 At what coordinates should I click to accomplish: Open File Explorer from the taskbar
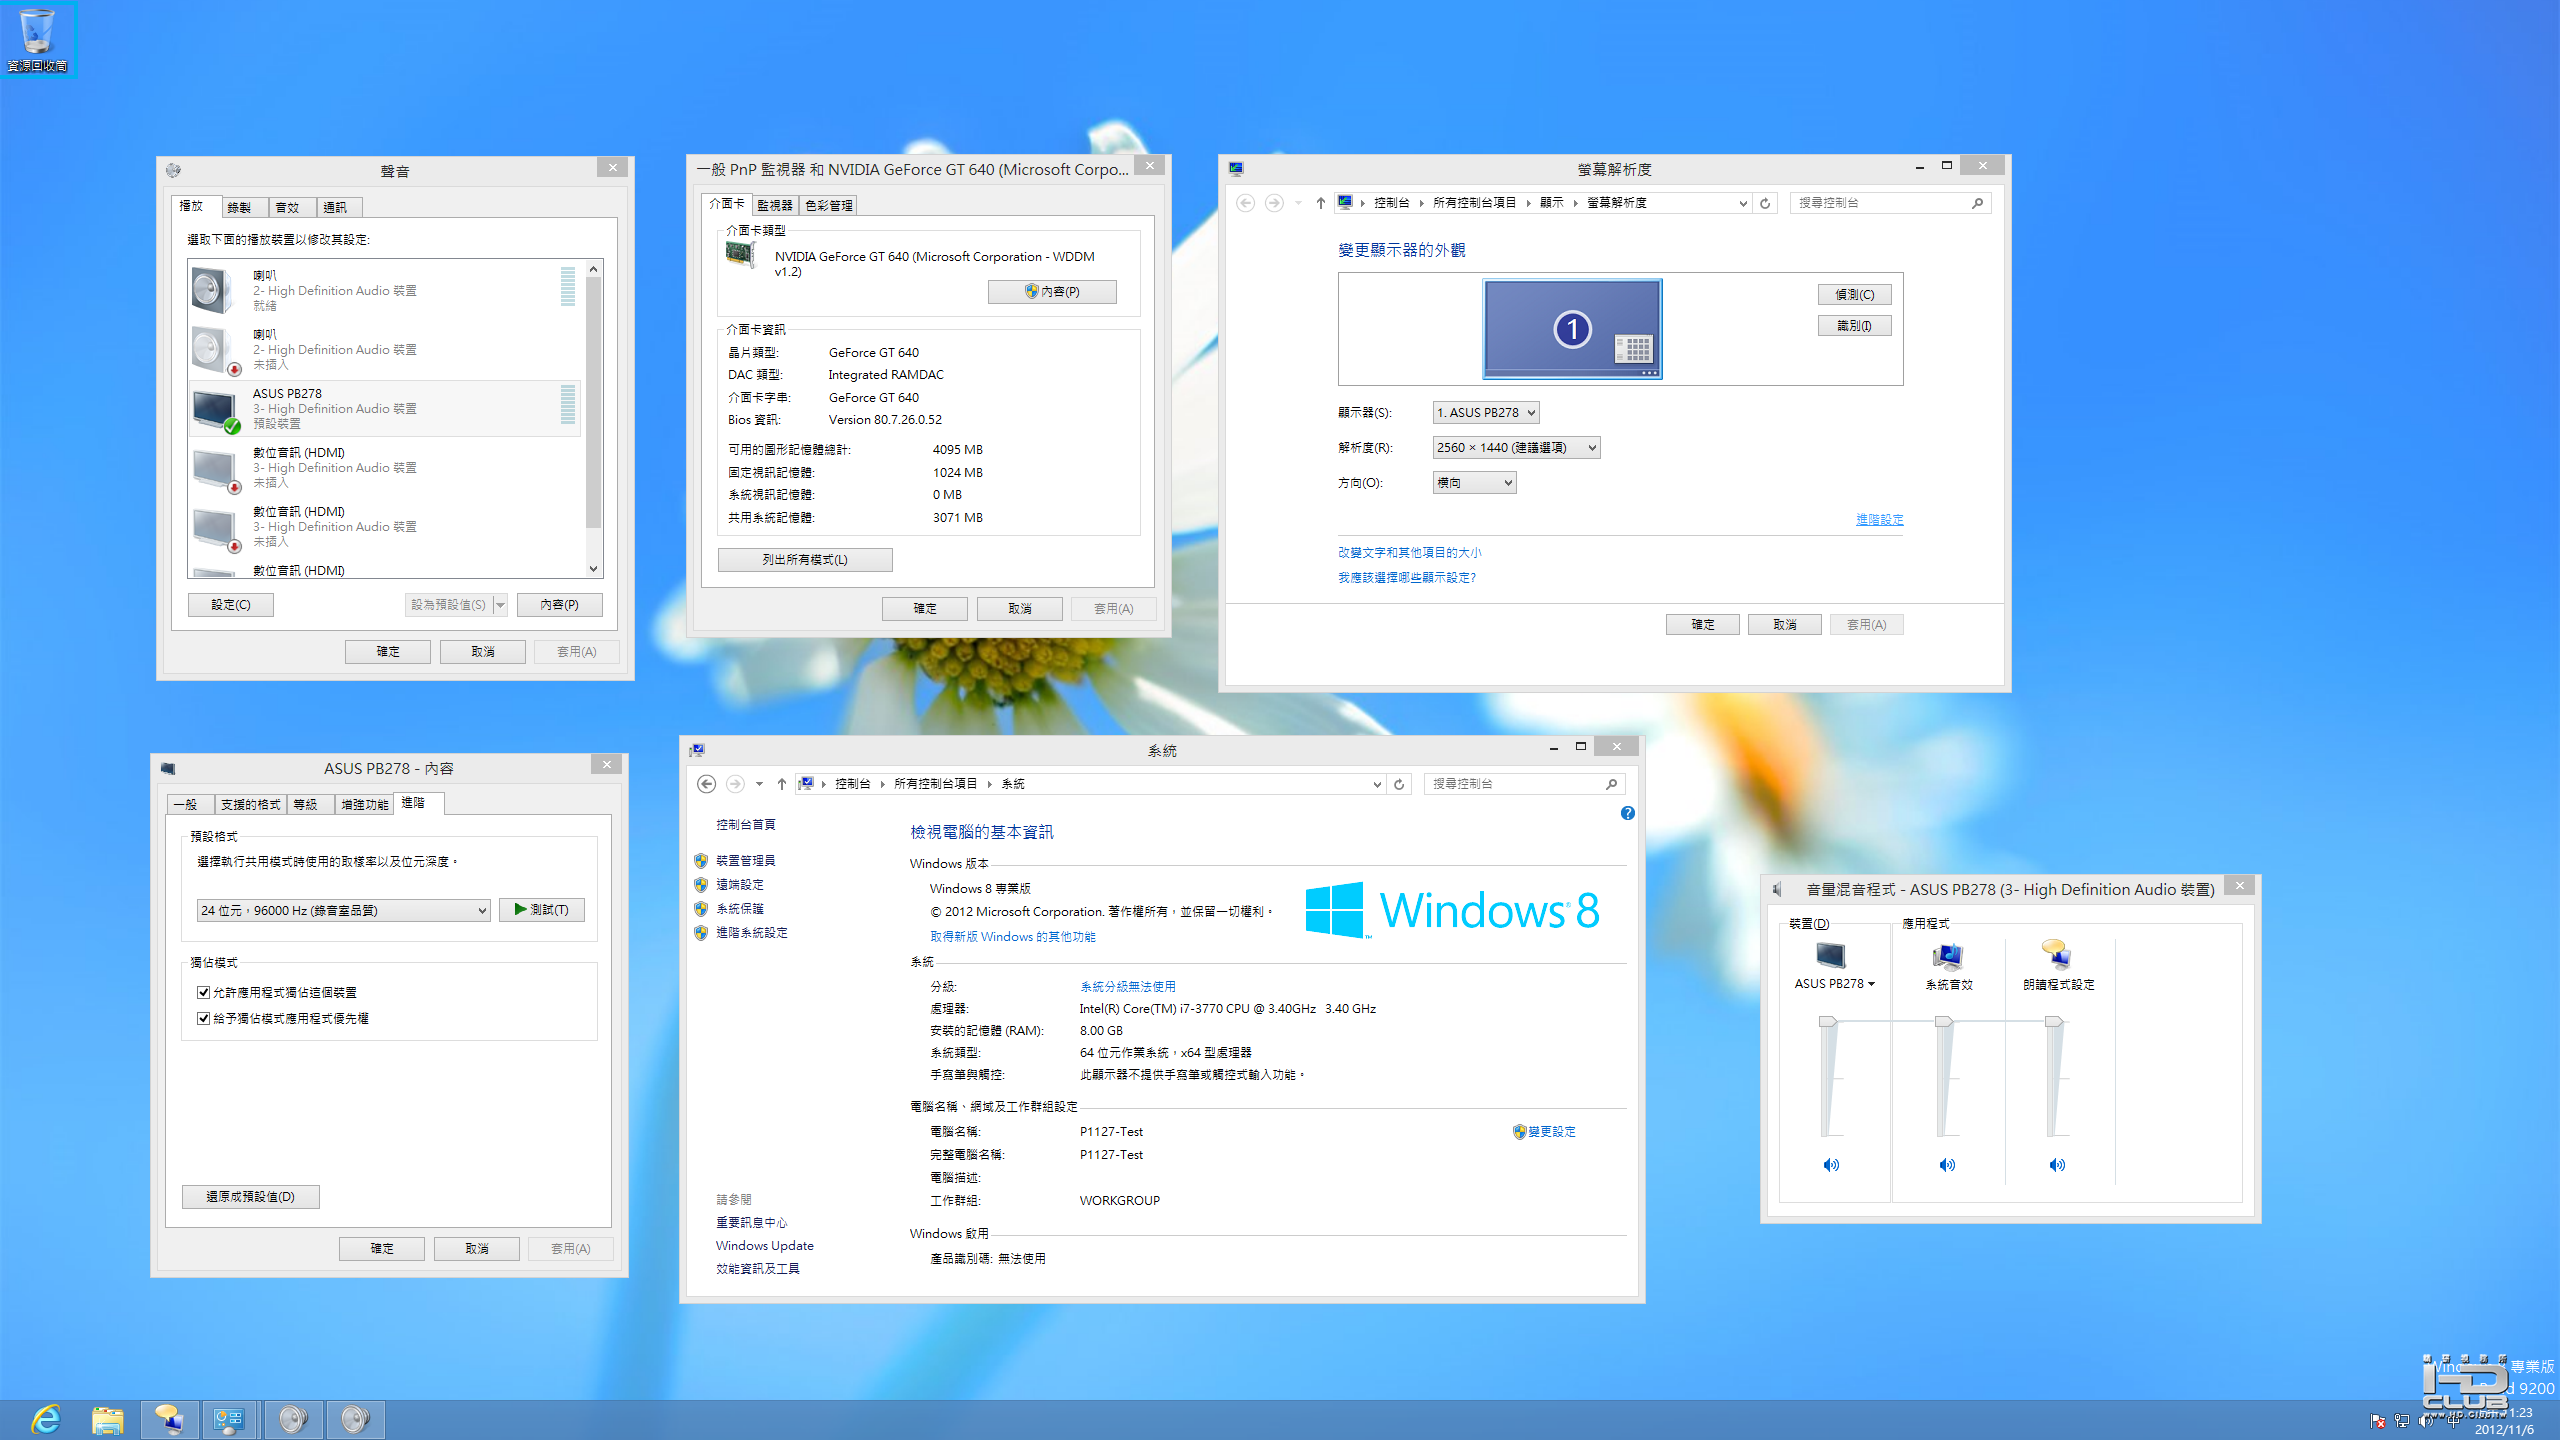click(x=108, y=1419)
